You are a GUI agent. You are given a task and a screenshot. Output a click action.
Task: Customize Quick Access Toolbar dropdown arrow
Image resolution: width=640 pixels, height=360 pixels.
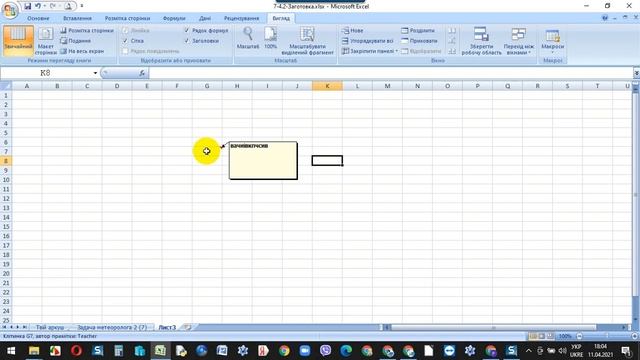[x=82, y=6]
